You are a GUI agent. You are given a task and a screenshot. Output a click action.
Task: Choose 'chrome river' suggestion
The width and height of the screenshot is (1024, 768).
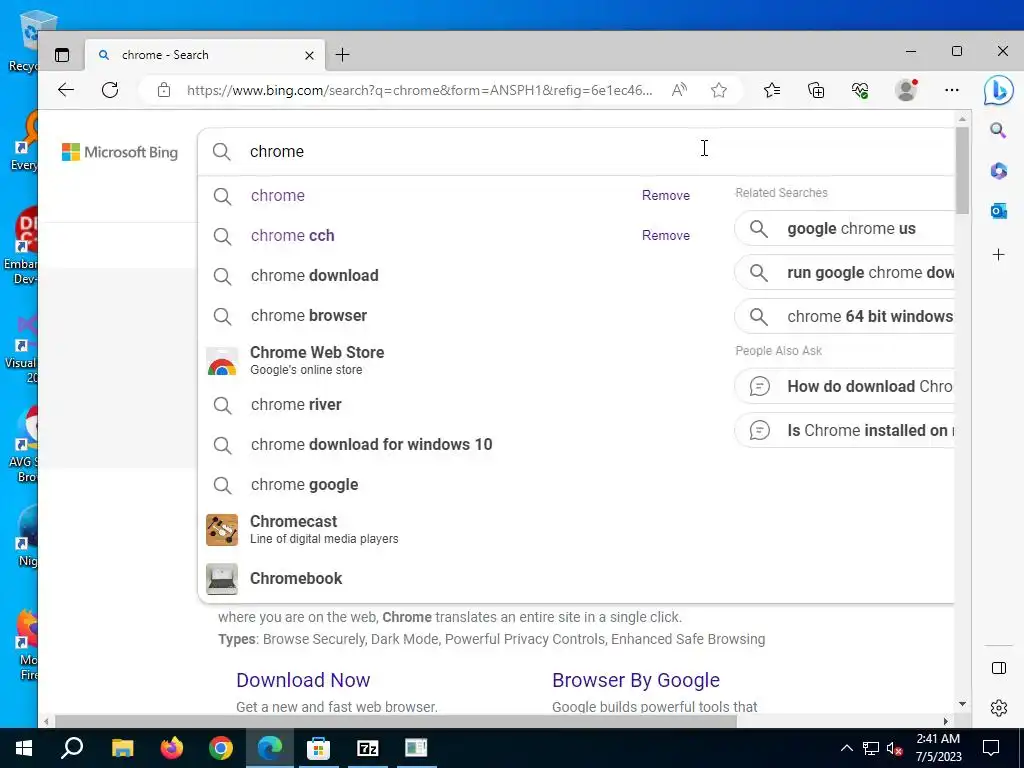coord(296,405)
